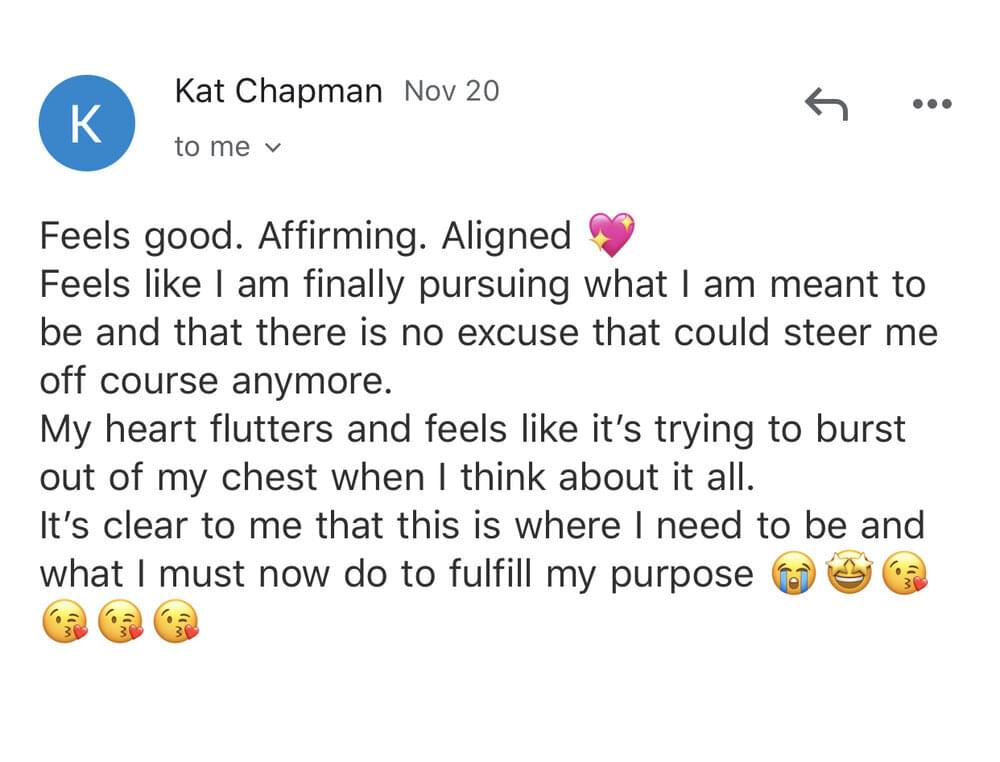Click the line starting 'It's clear to me'
The image size is (1000, 762).
tap(482, 526)
